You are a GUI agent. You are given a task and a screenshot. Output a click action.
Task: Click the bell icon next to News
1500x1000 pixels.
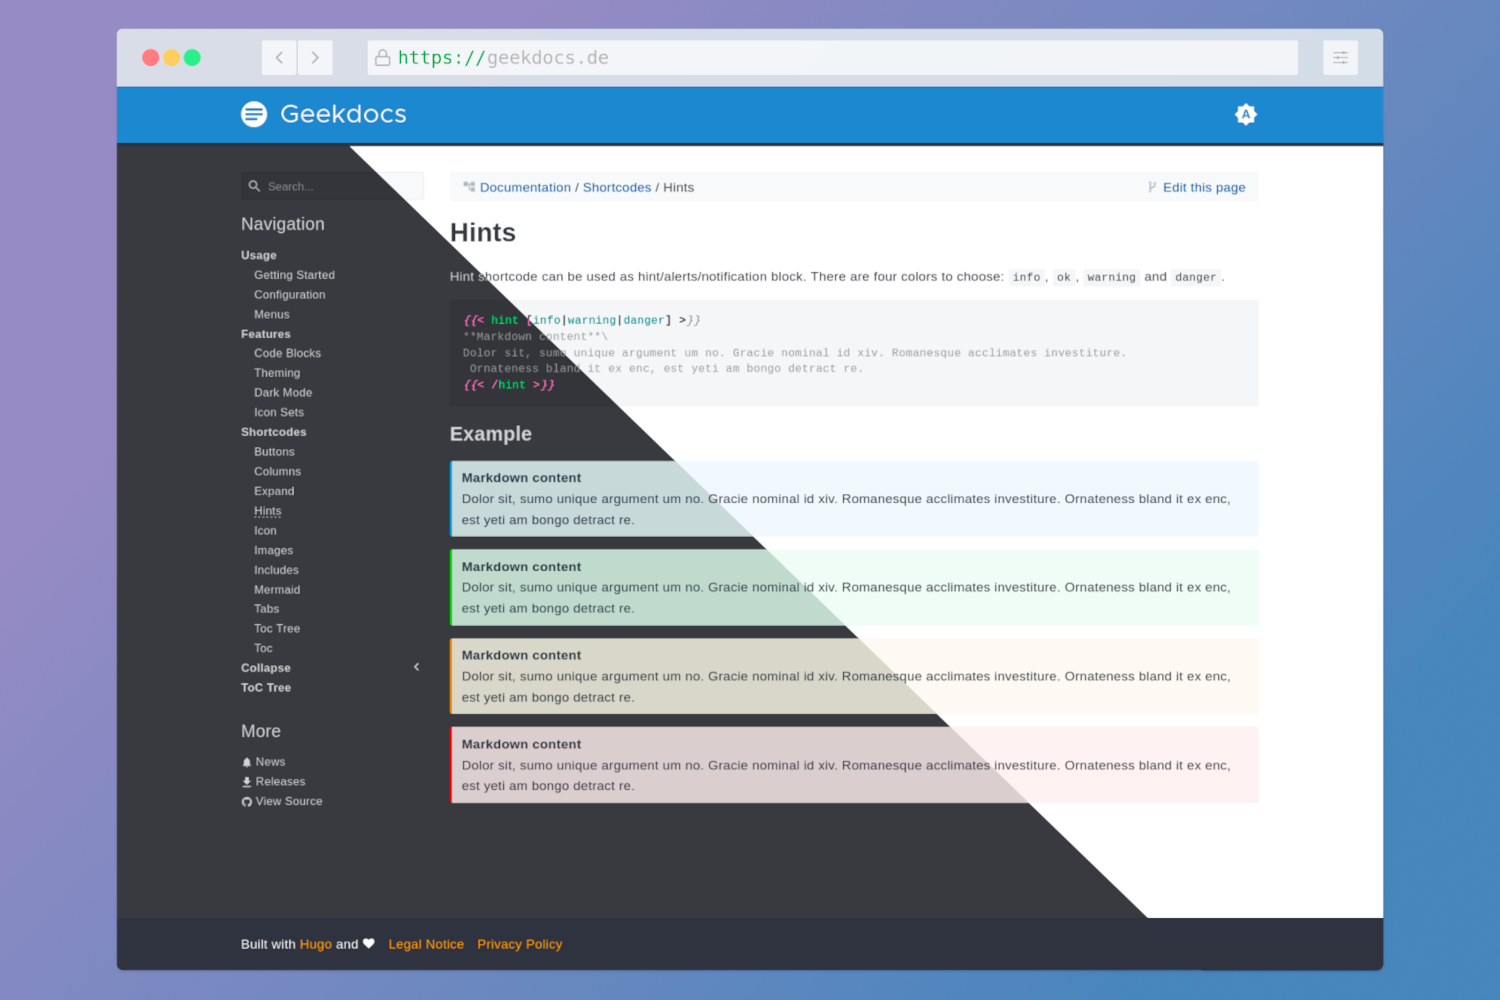coord(246,761)
